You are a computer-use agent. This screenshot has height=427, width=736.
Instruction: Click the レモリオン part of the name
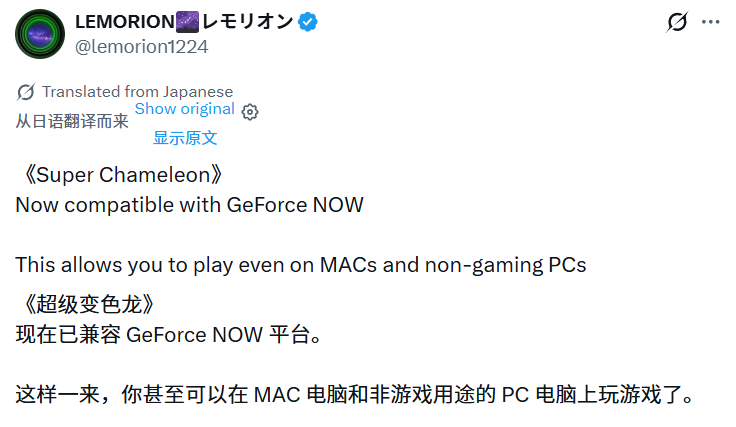tap(247, 22)
